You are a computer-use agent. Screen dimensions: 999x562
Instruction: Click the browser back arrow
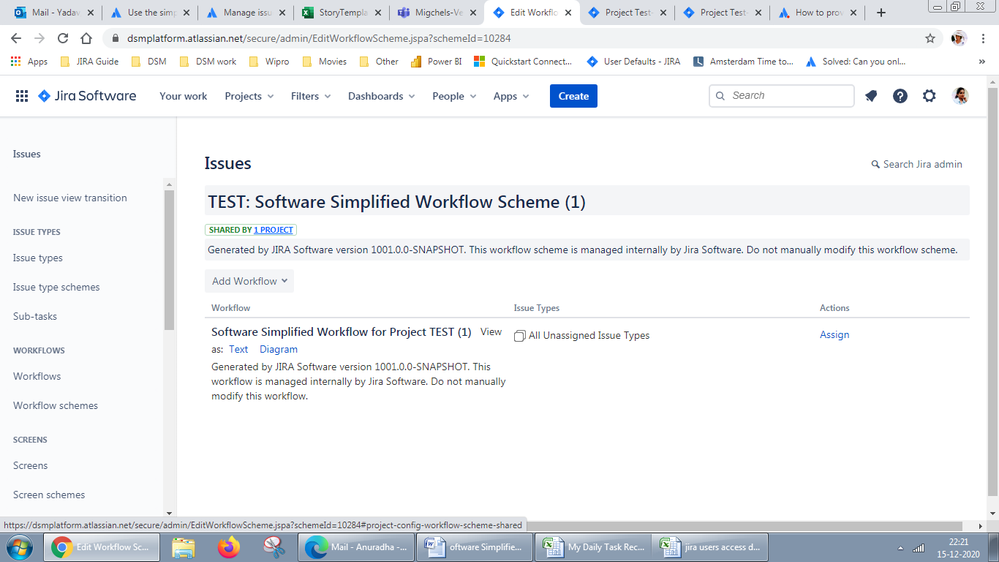(x=16, y=38)
